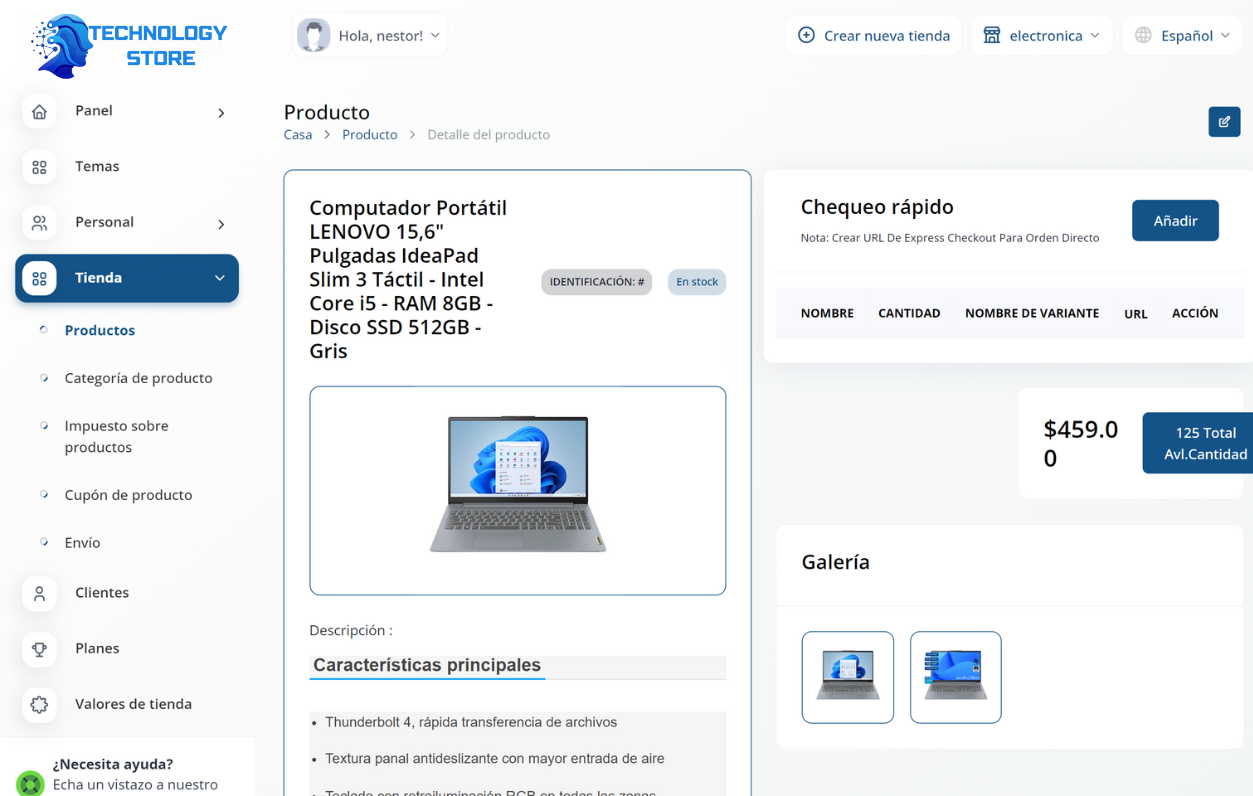The image size is (1253, 796).
Task: Open Cupón de producto menu item
Action: [x=128, y=495]
